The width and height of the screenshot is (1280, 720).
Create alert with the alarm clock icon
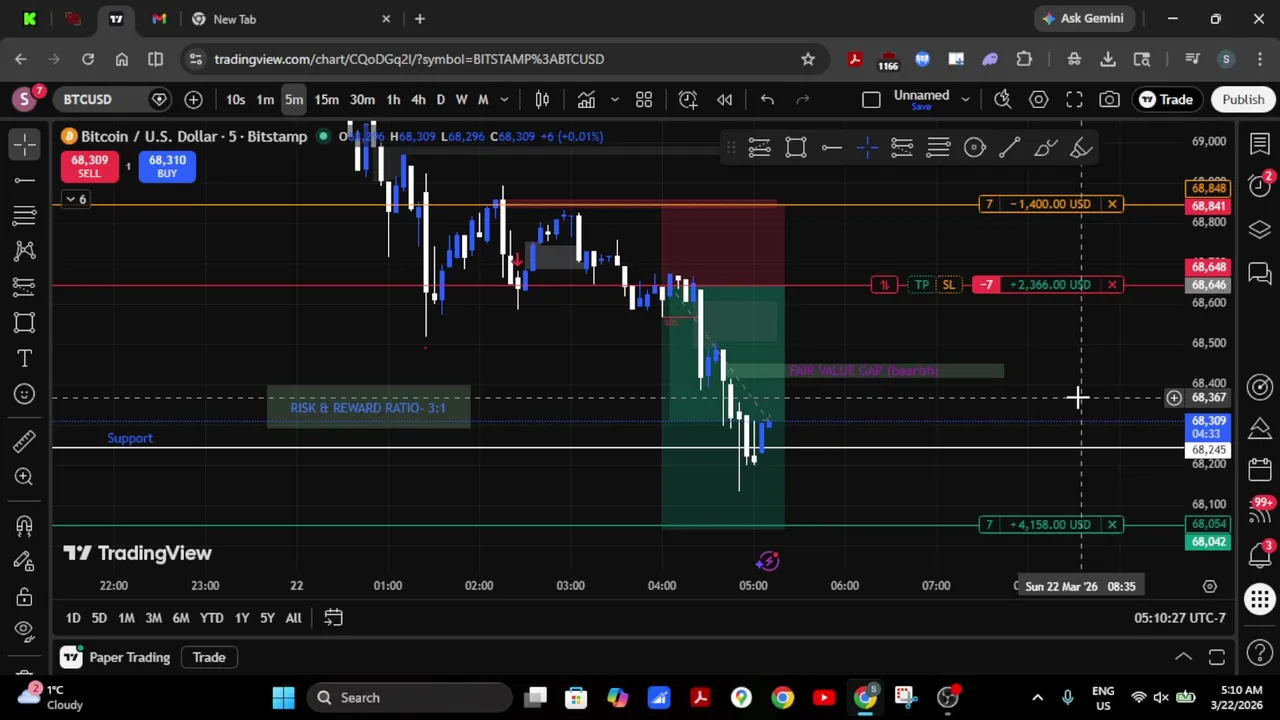(x=688, y=99)
